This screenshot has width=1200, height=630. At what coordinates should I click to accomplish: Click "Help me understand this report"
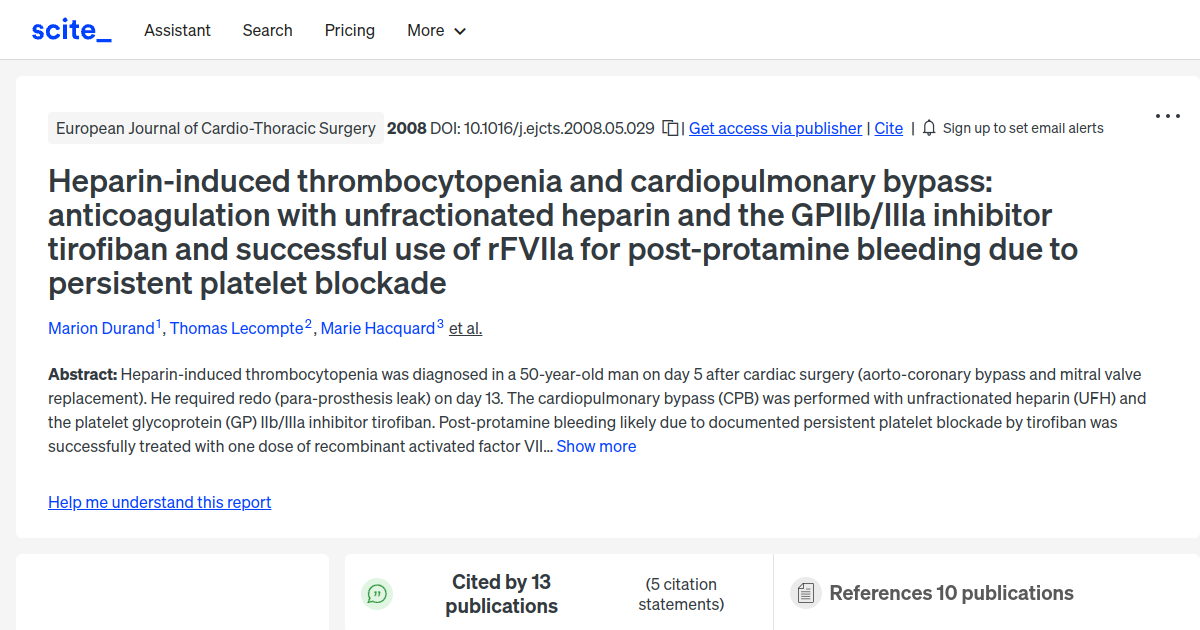click(x=159, y=502)
